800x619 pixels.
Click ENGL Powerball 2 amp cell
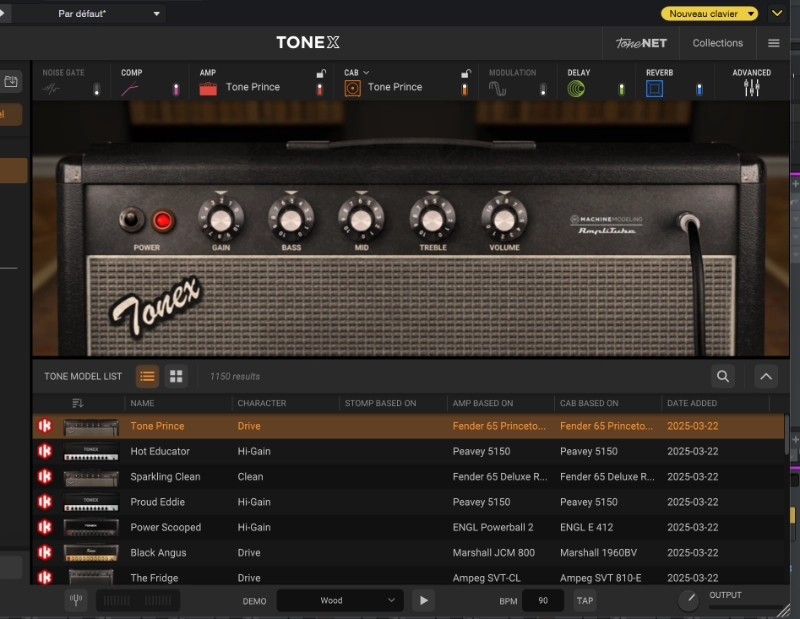coord(493,527)
